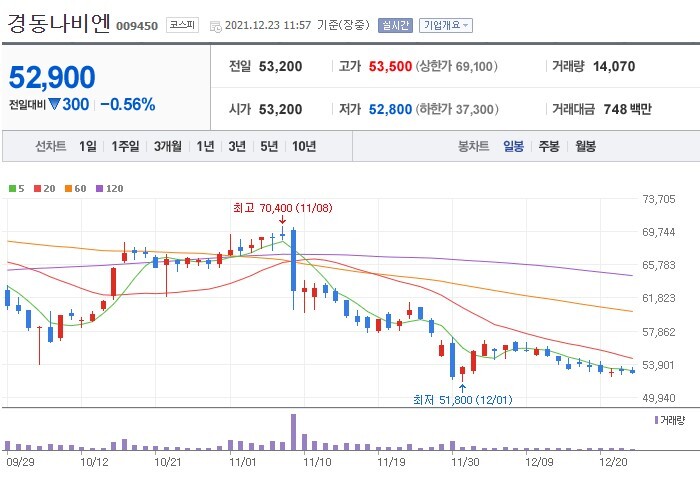Click the green 5-day moving average swatch
Viewport: 700px width, 488px height.
(12, 188)
